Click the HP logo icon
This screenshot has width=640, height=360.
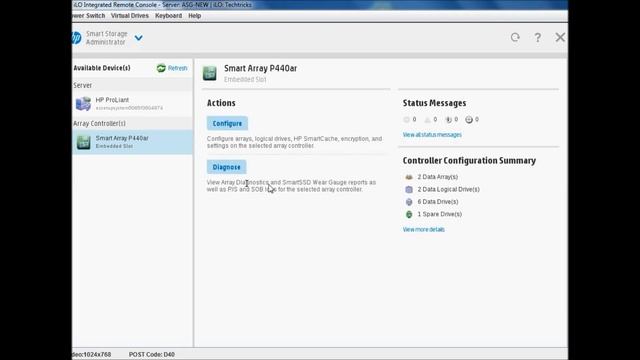tap(76, 38)
